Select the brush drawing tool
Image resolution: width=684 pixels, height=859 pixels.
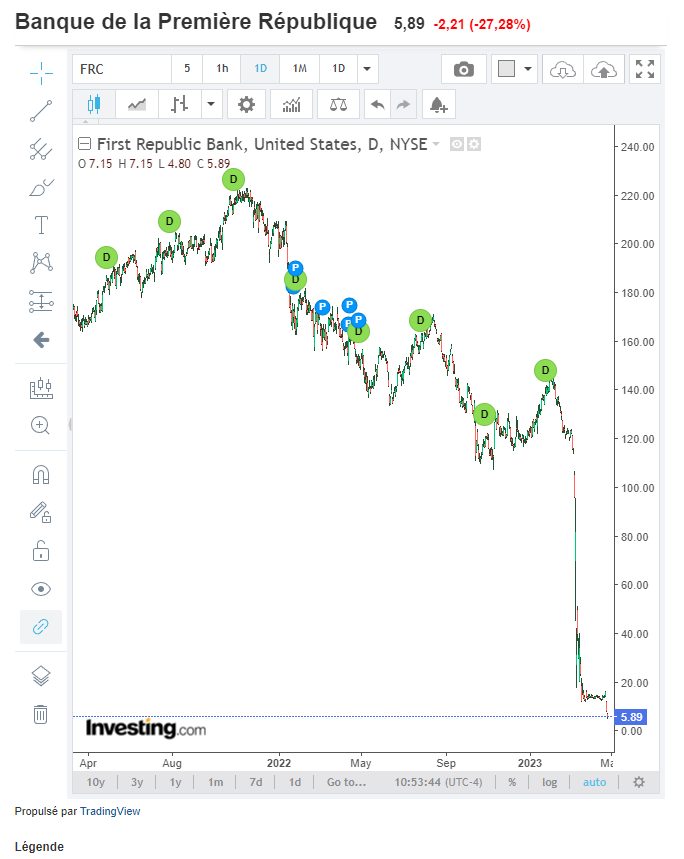[x=41, y=187]
